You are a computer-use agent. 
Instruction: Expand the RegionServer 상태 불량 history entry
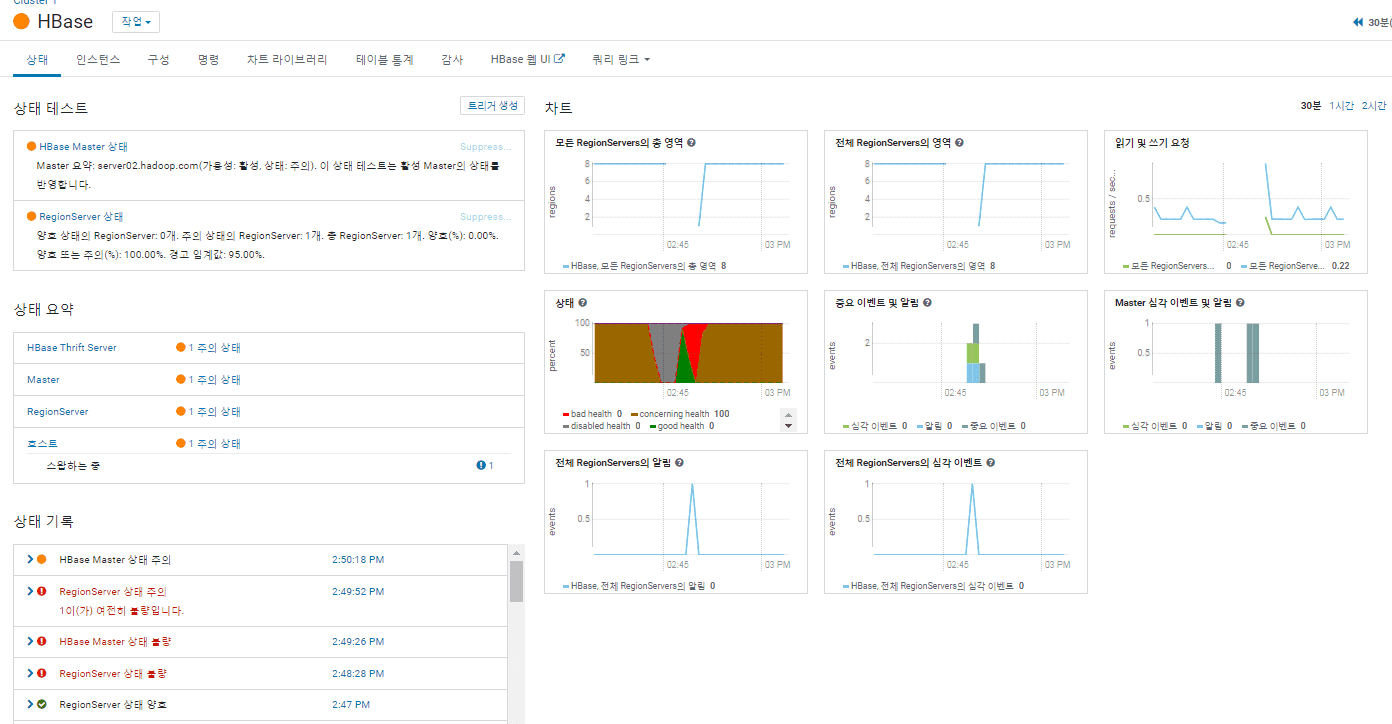30,674
